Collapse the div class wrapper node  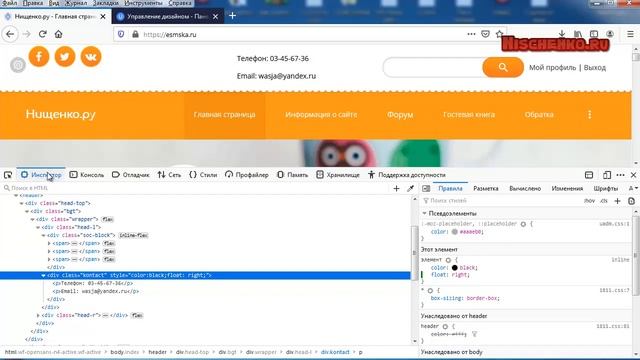(x=32, y=219)
